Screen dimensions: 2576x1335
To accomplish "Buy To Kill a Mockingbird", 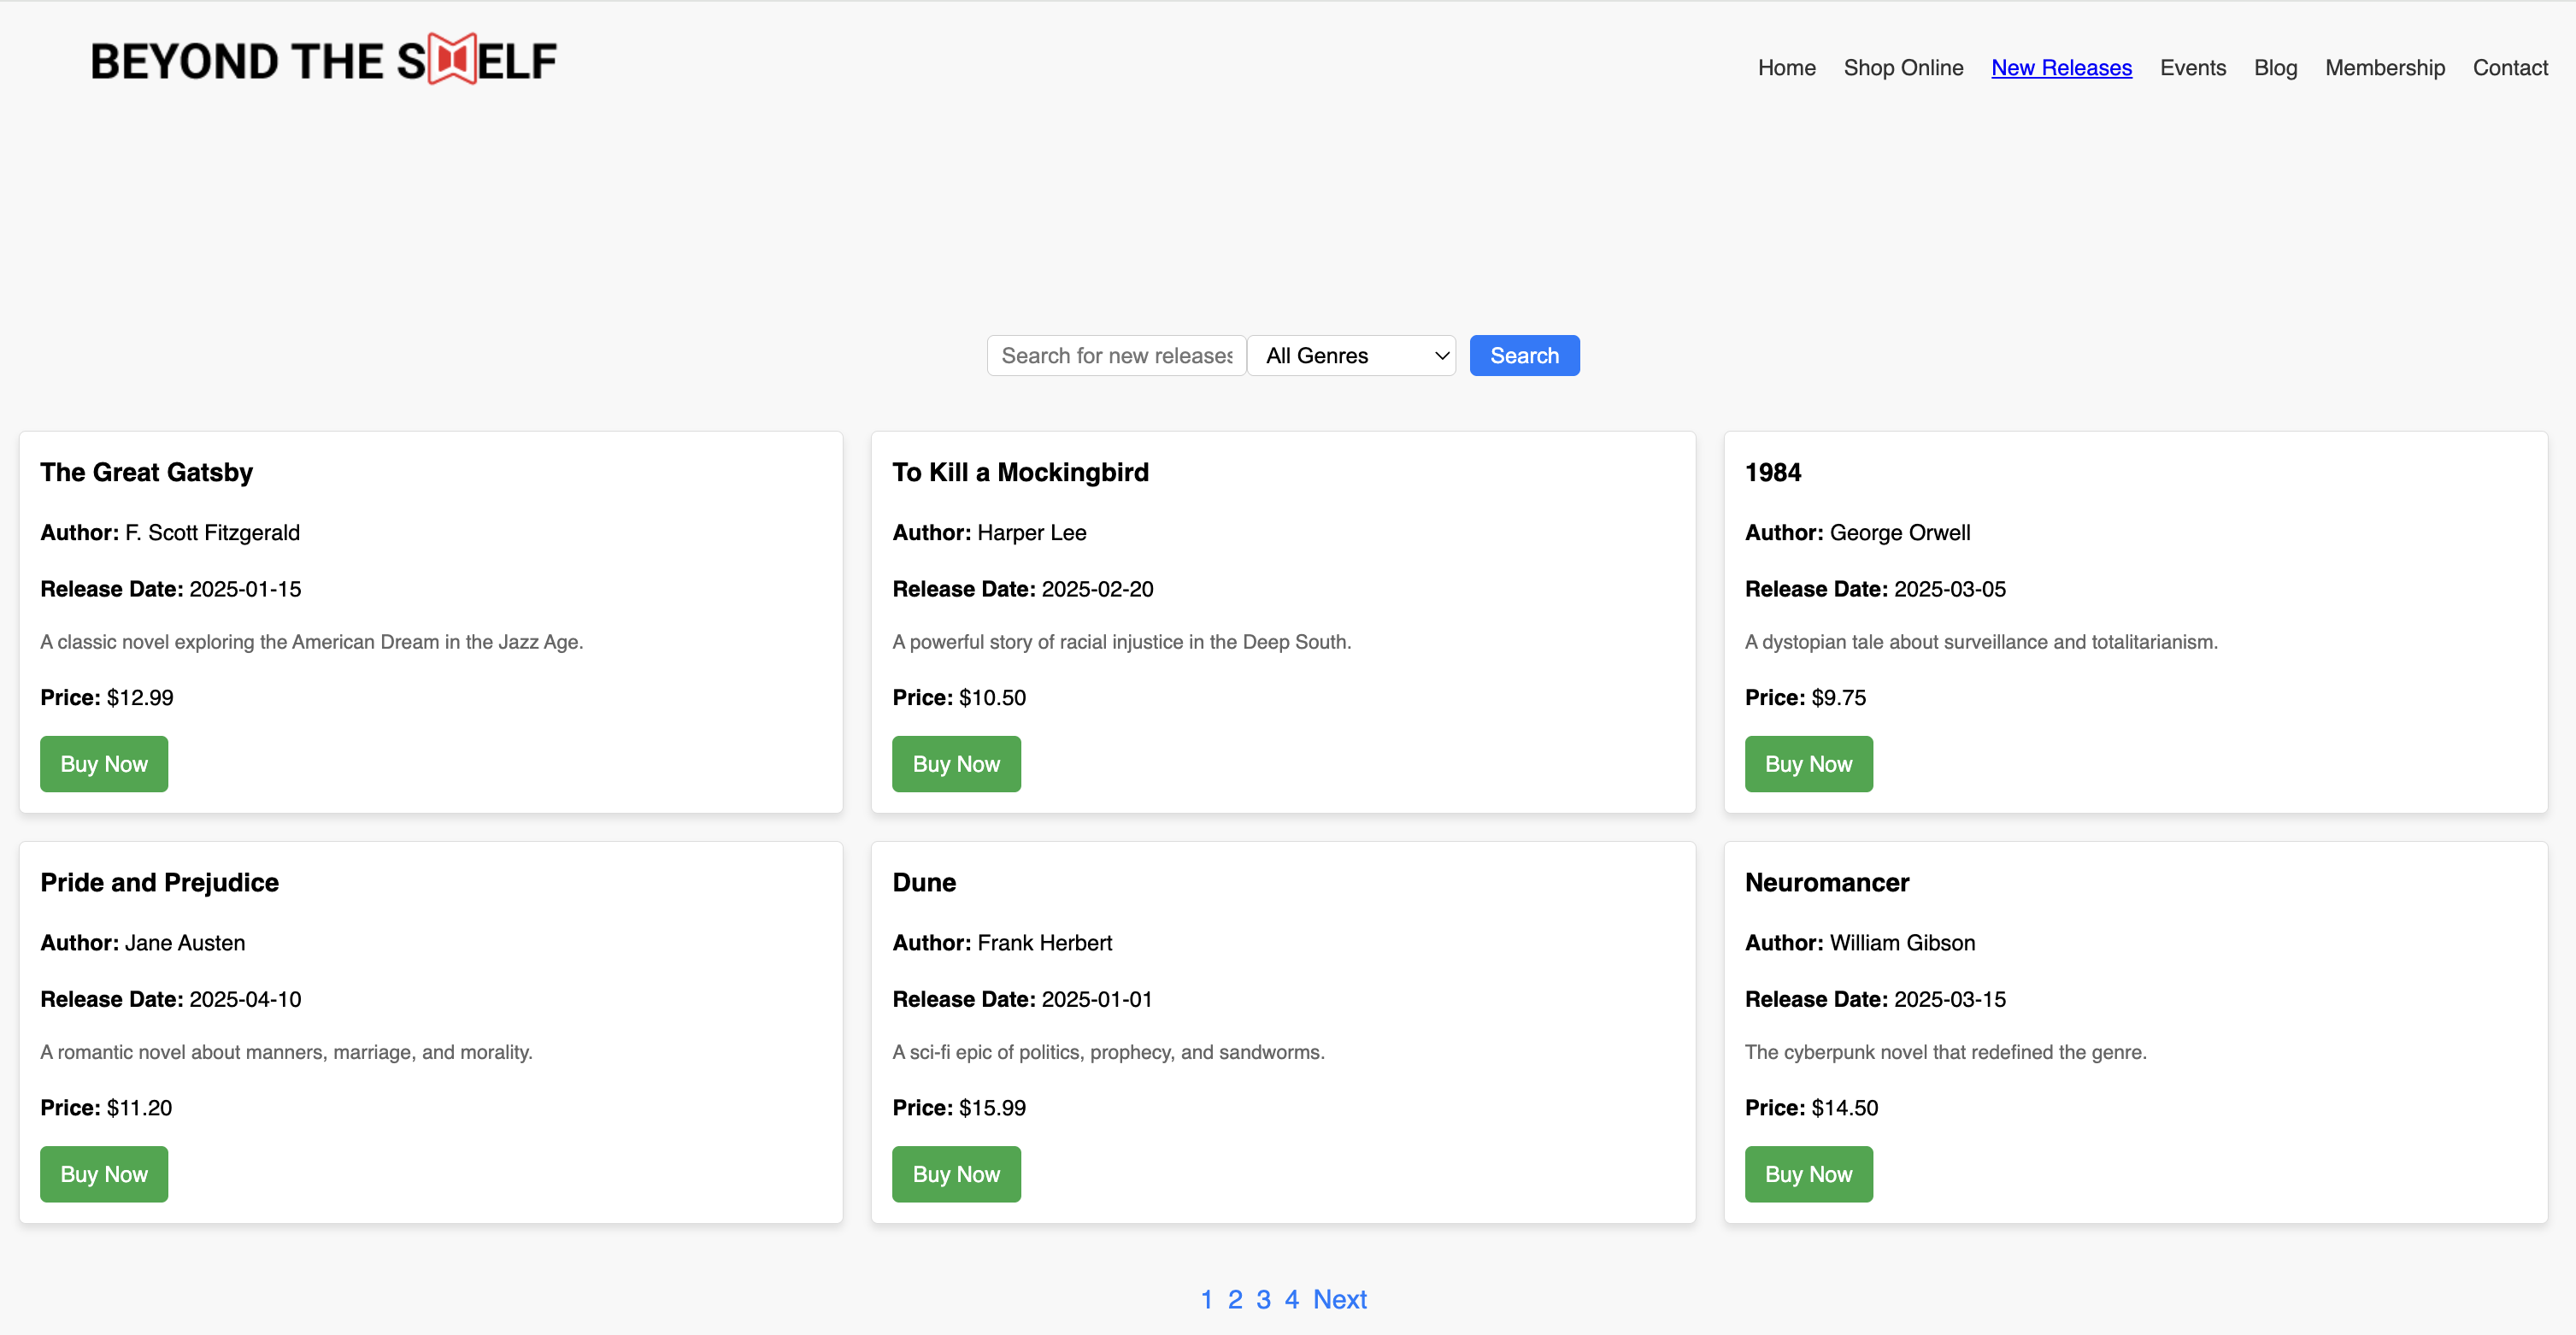I will [x=956, y=763].
